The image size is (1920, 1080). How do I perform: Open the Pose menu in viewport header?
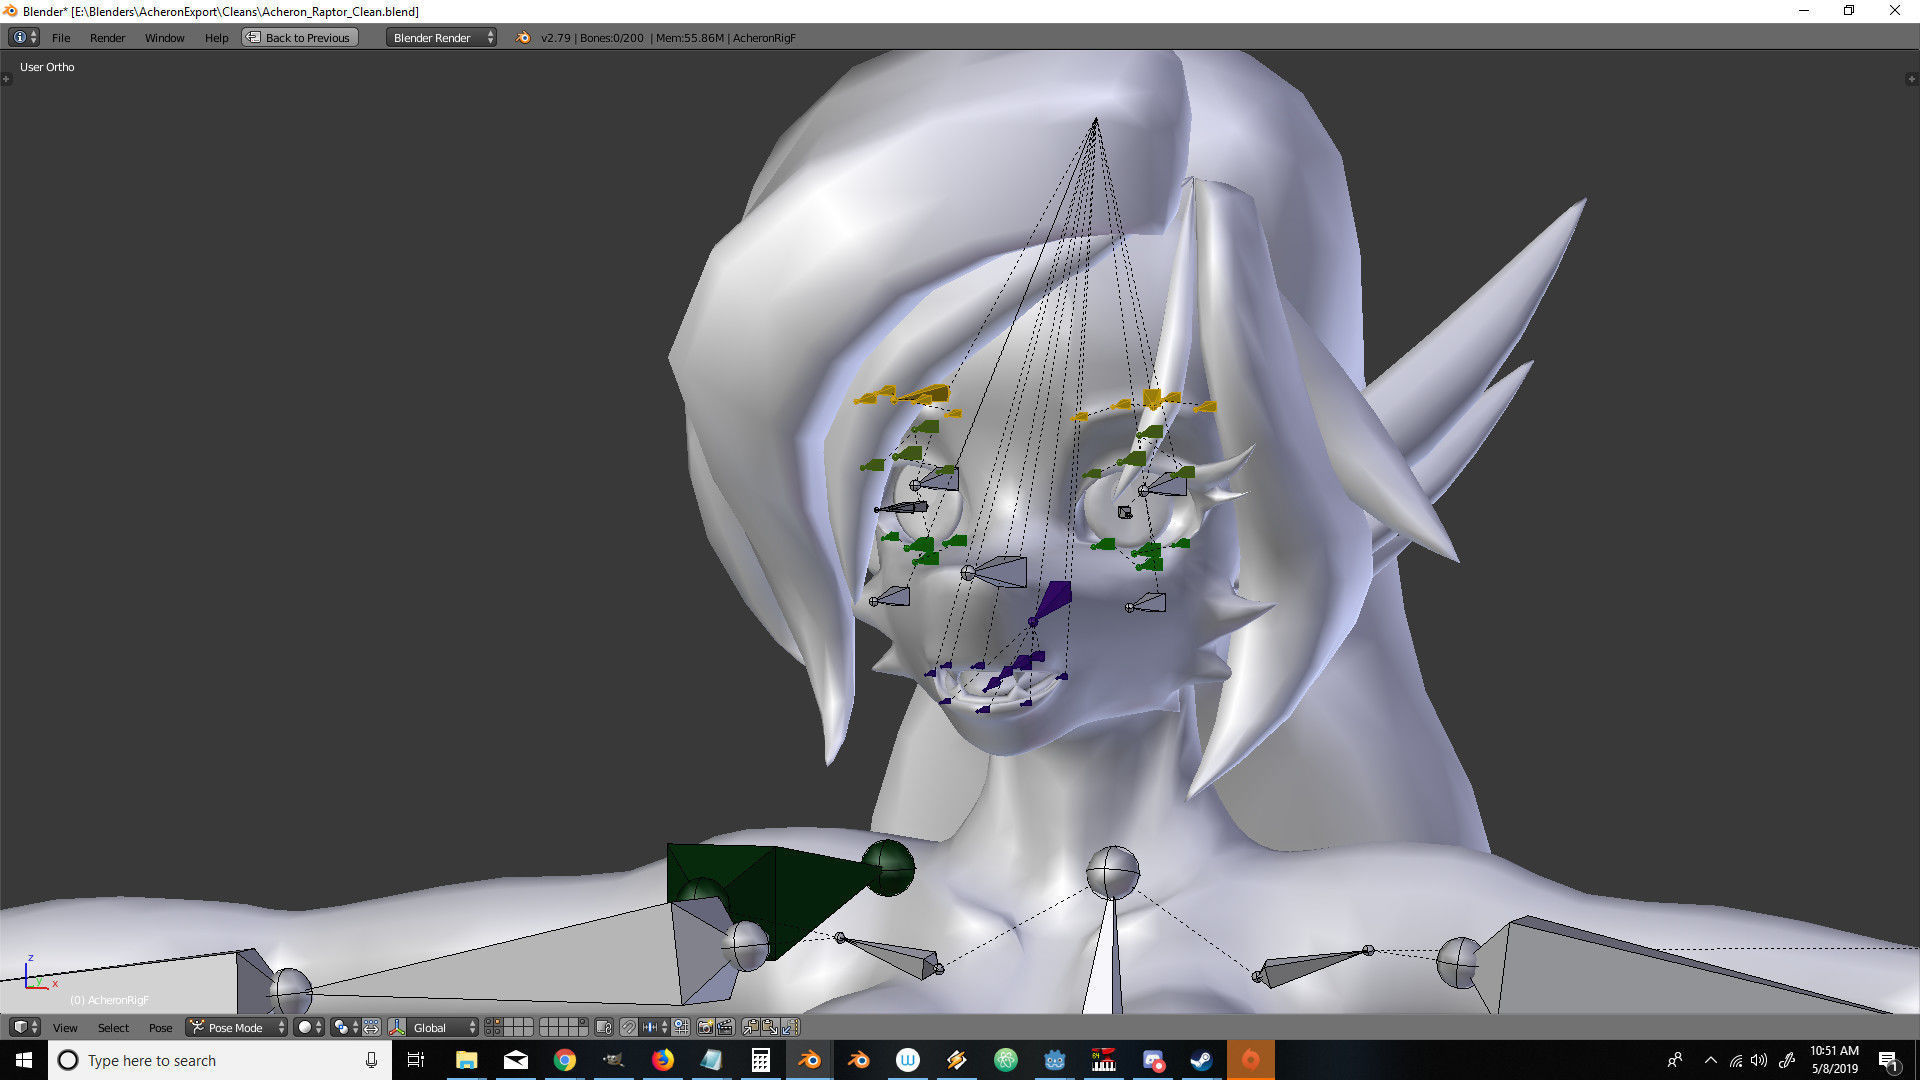160,1027
